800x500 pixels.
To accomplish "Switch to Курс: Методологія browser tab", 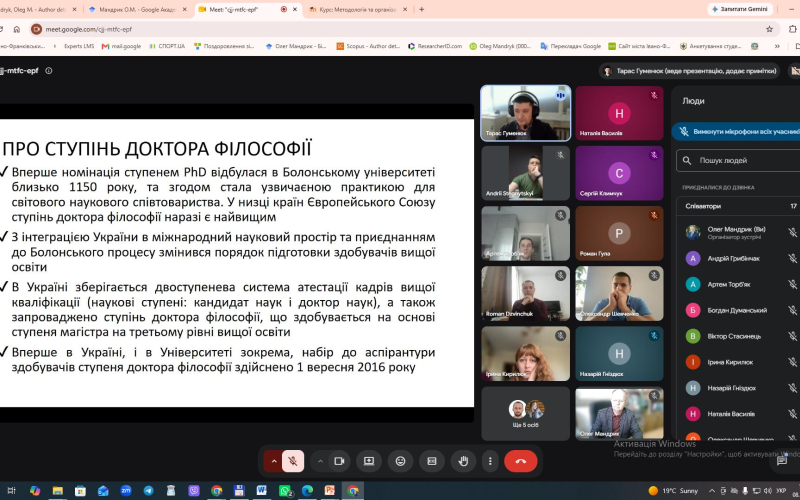I will click(359, 9).
